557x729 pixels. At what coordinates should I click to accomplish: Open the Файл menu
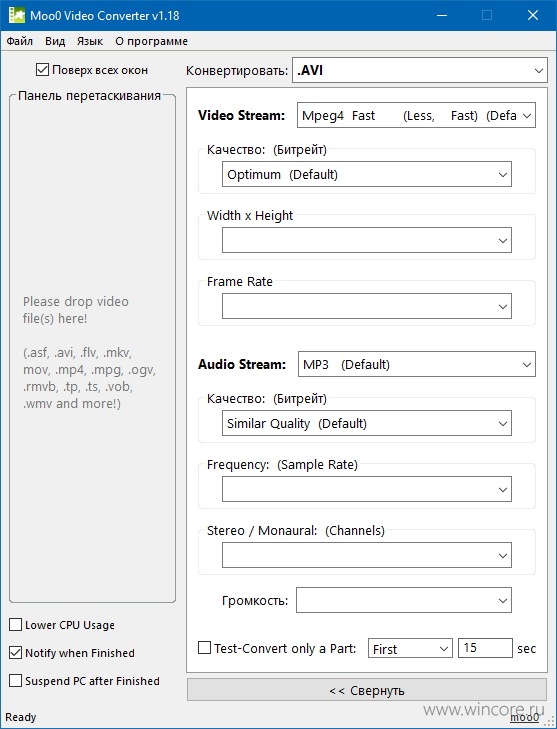(20, 41)
